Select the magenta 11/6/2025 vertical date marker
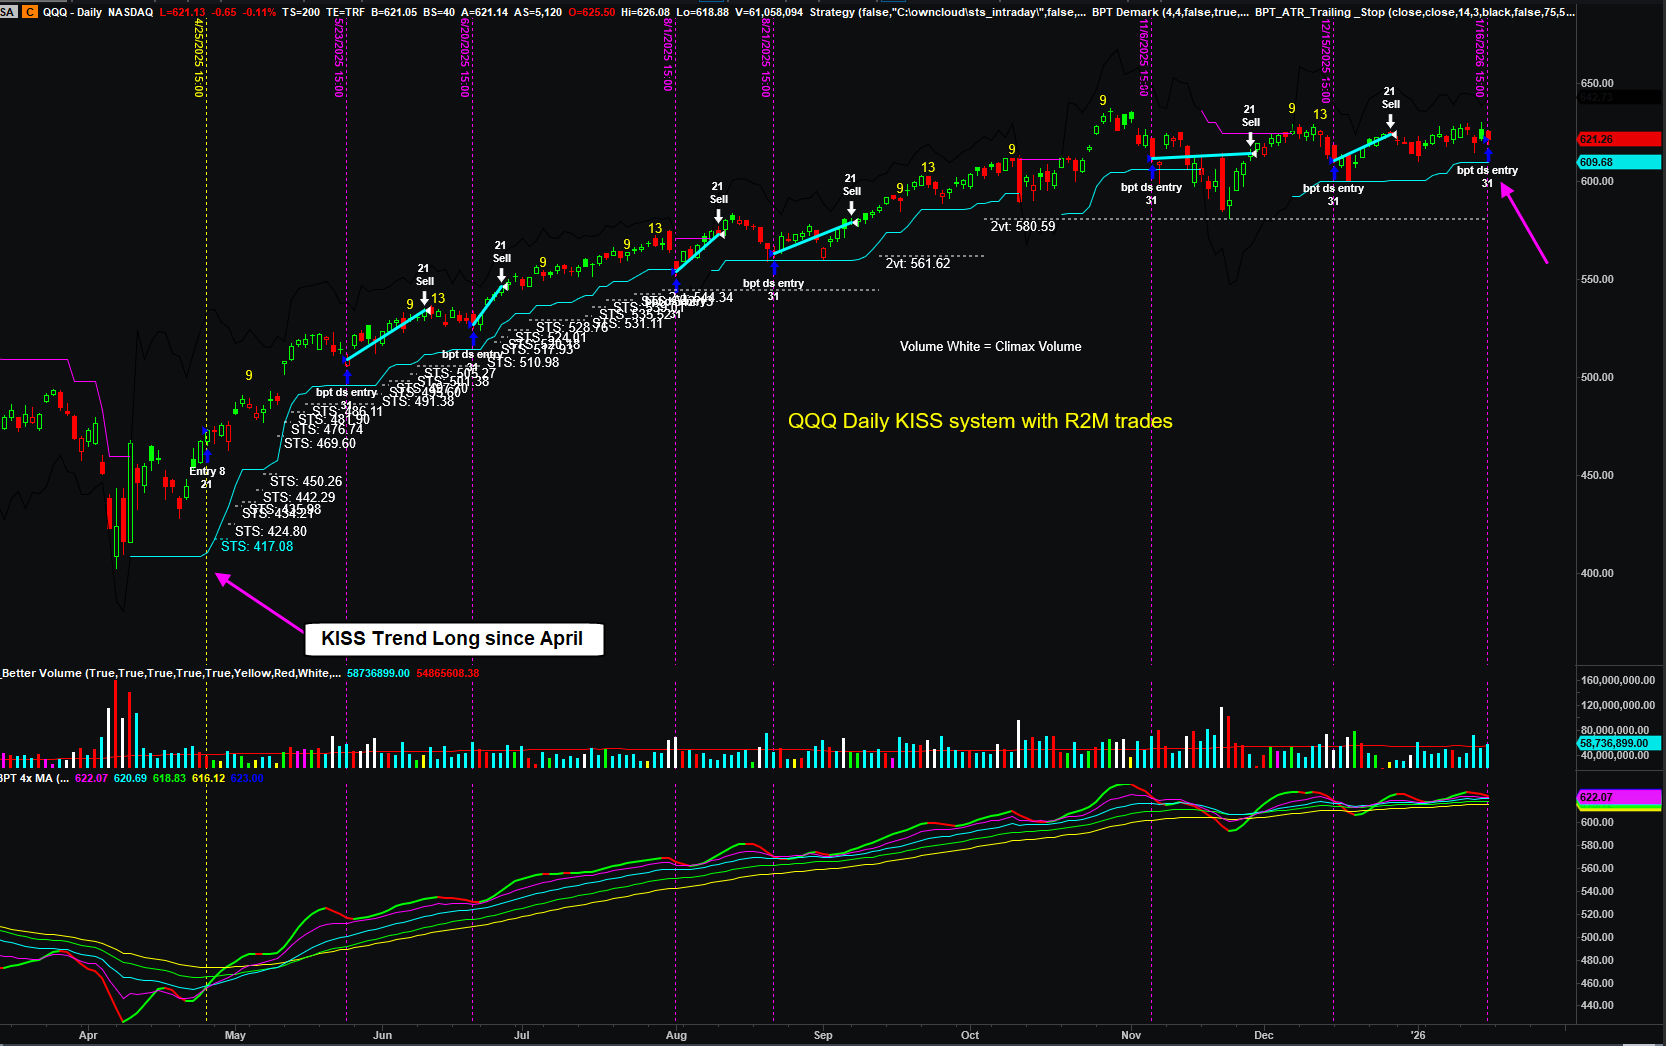This screenshot has width=1666, height=1046. coord(1144,58)
